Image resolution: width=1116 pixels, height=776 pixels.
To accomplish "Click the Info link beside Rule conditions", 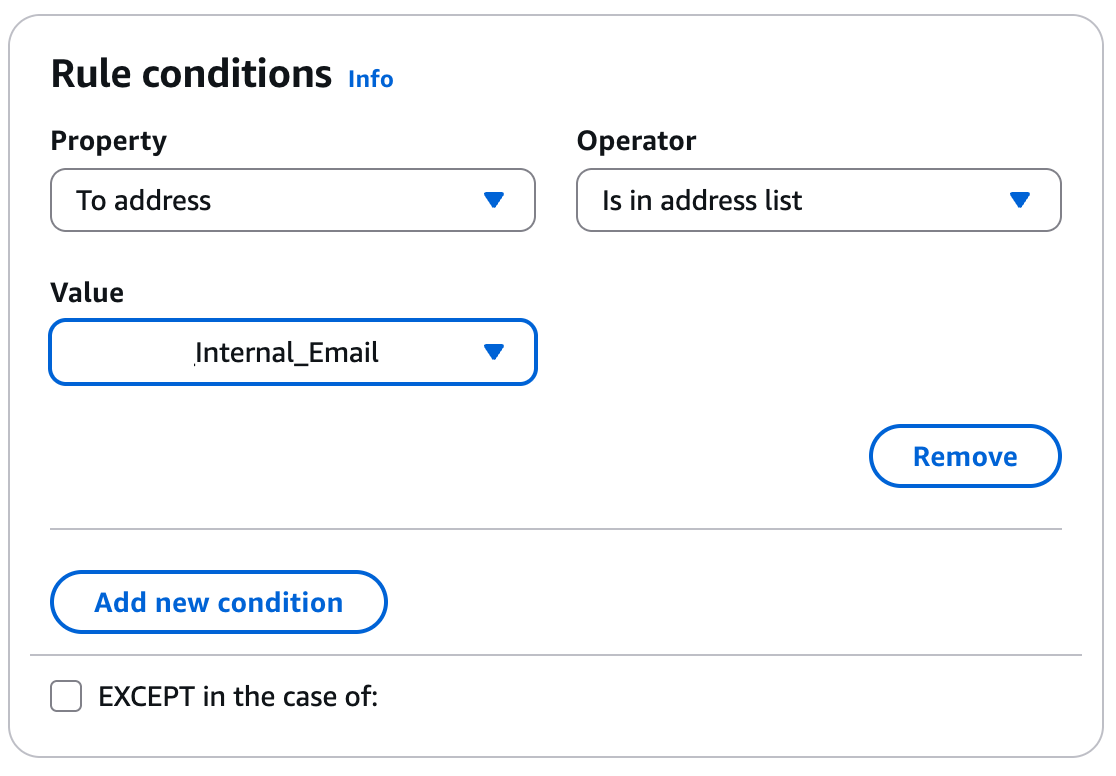I will [370, 80].
